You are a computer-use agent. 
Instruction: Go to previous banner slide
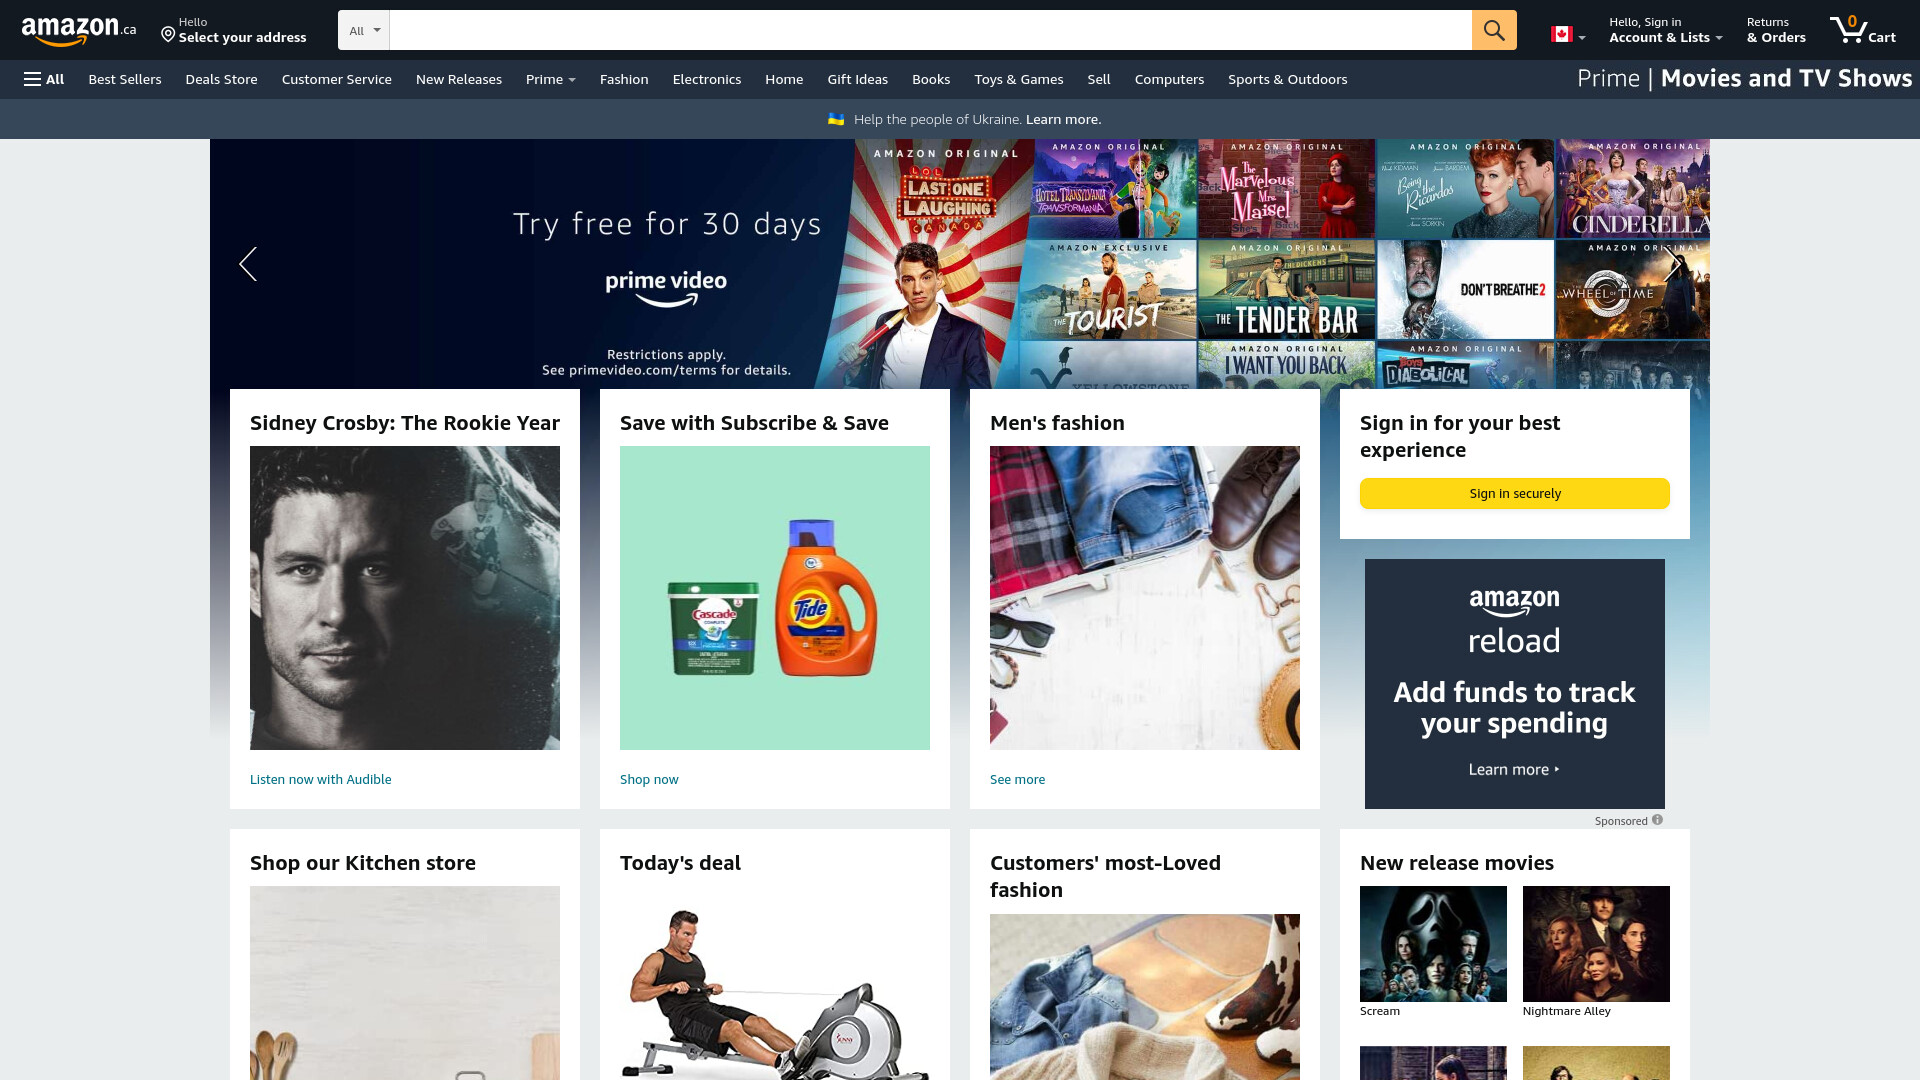coord(248,264)
